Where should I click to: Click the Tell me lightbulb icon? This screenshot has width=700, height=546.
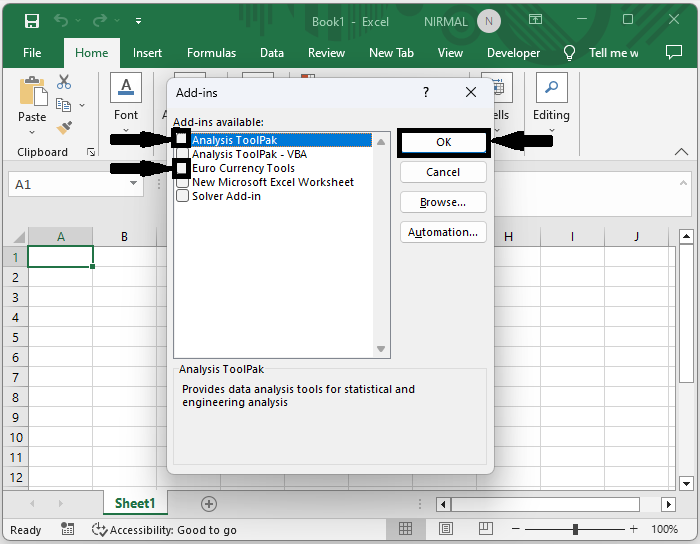click(x=569, y=53)
